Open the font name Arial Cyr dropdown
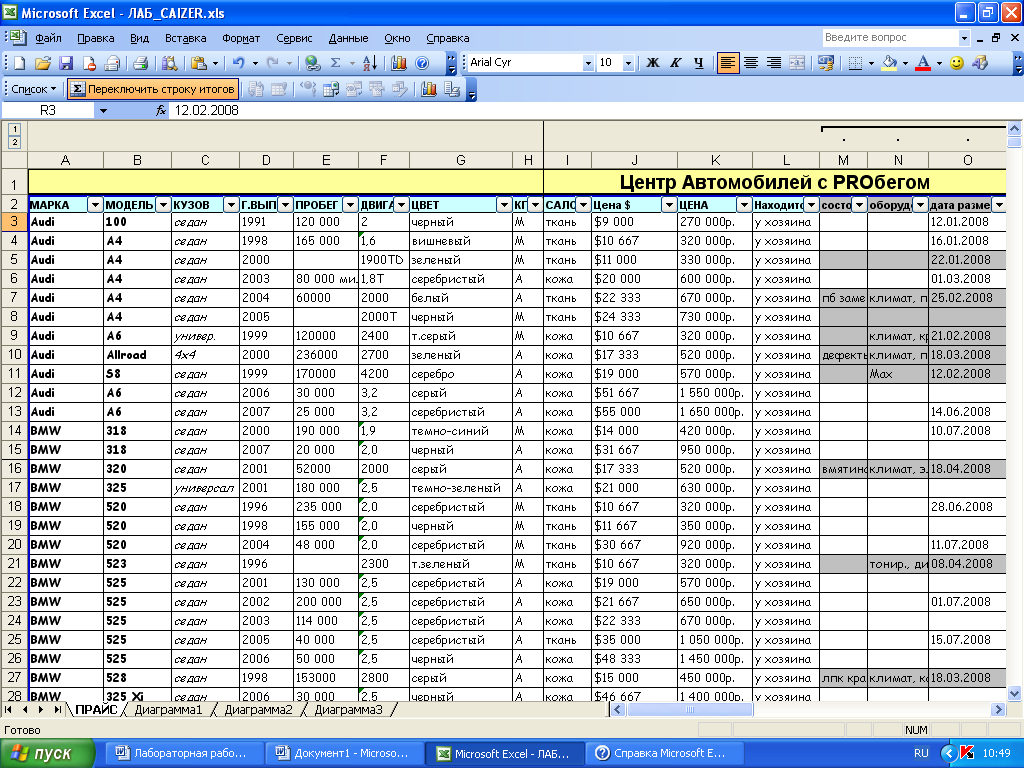This screenshot has width=1024, height=768. point(588,63)
